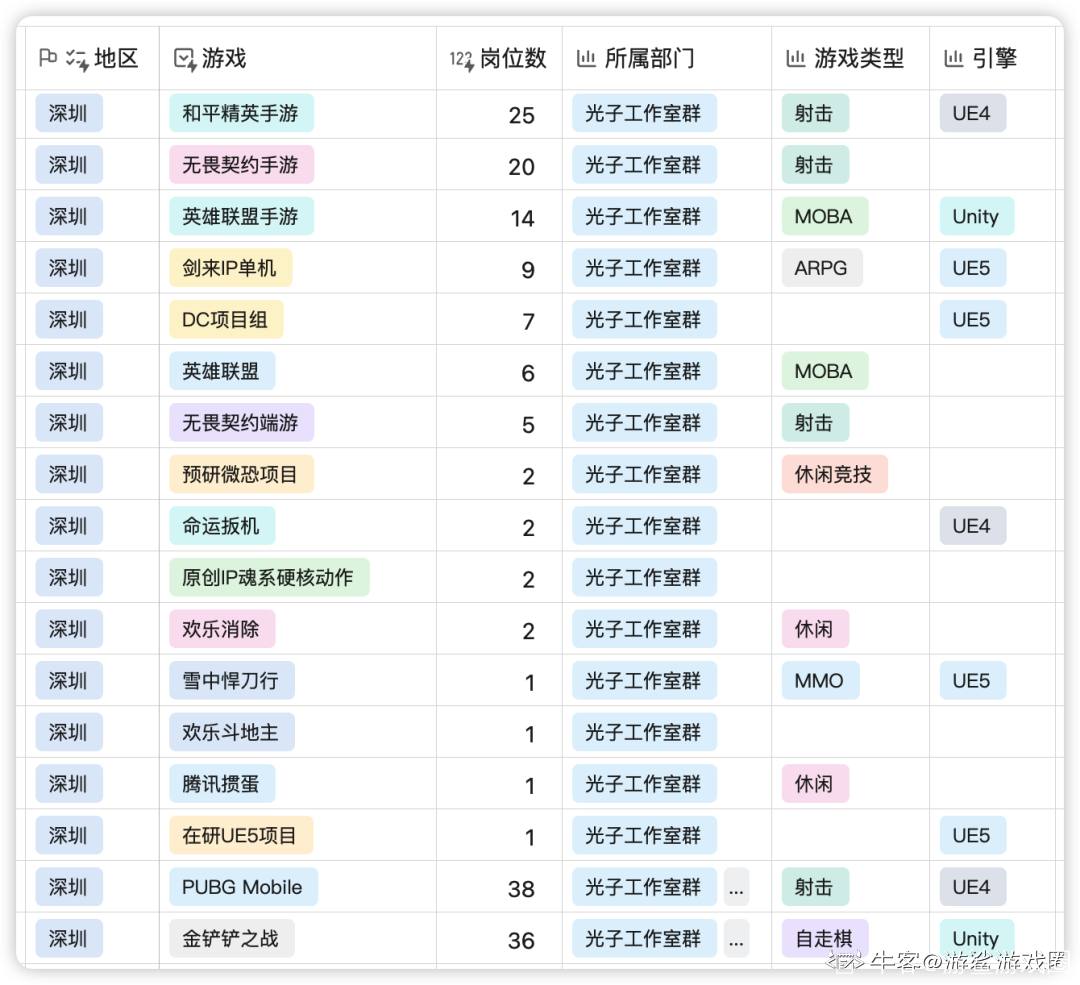Click the 岗位数 value 36

coord(521,941)
